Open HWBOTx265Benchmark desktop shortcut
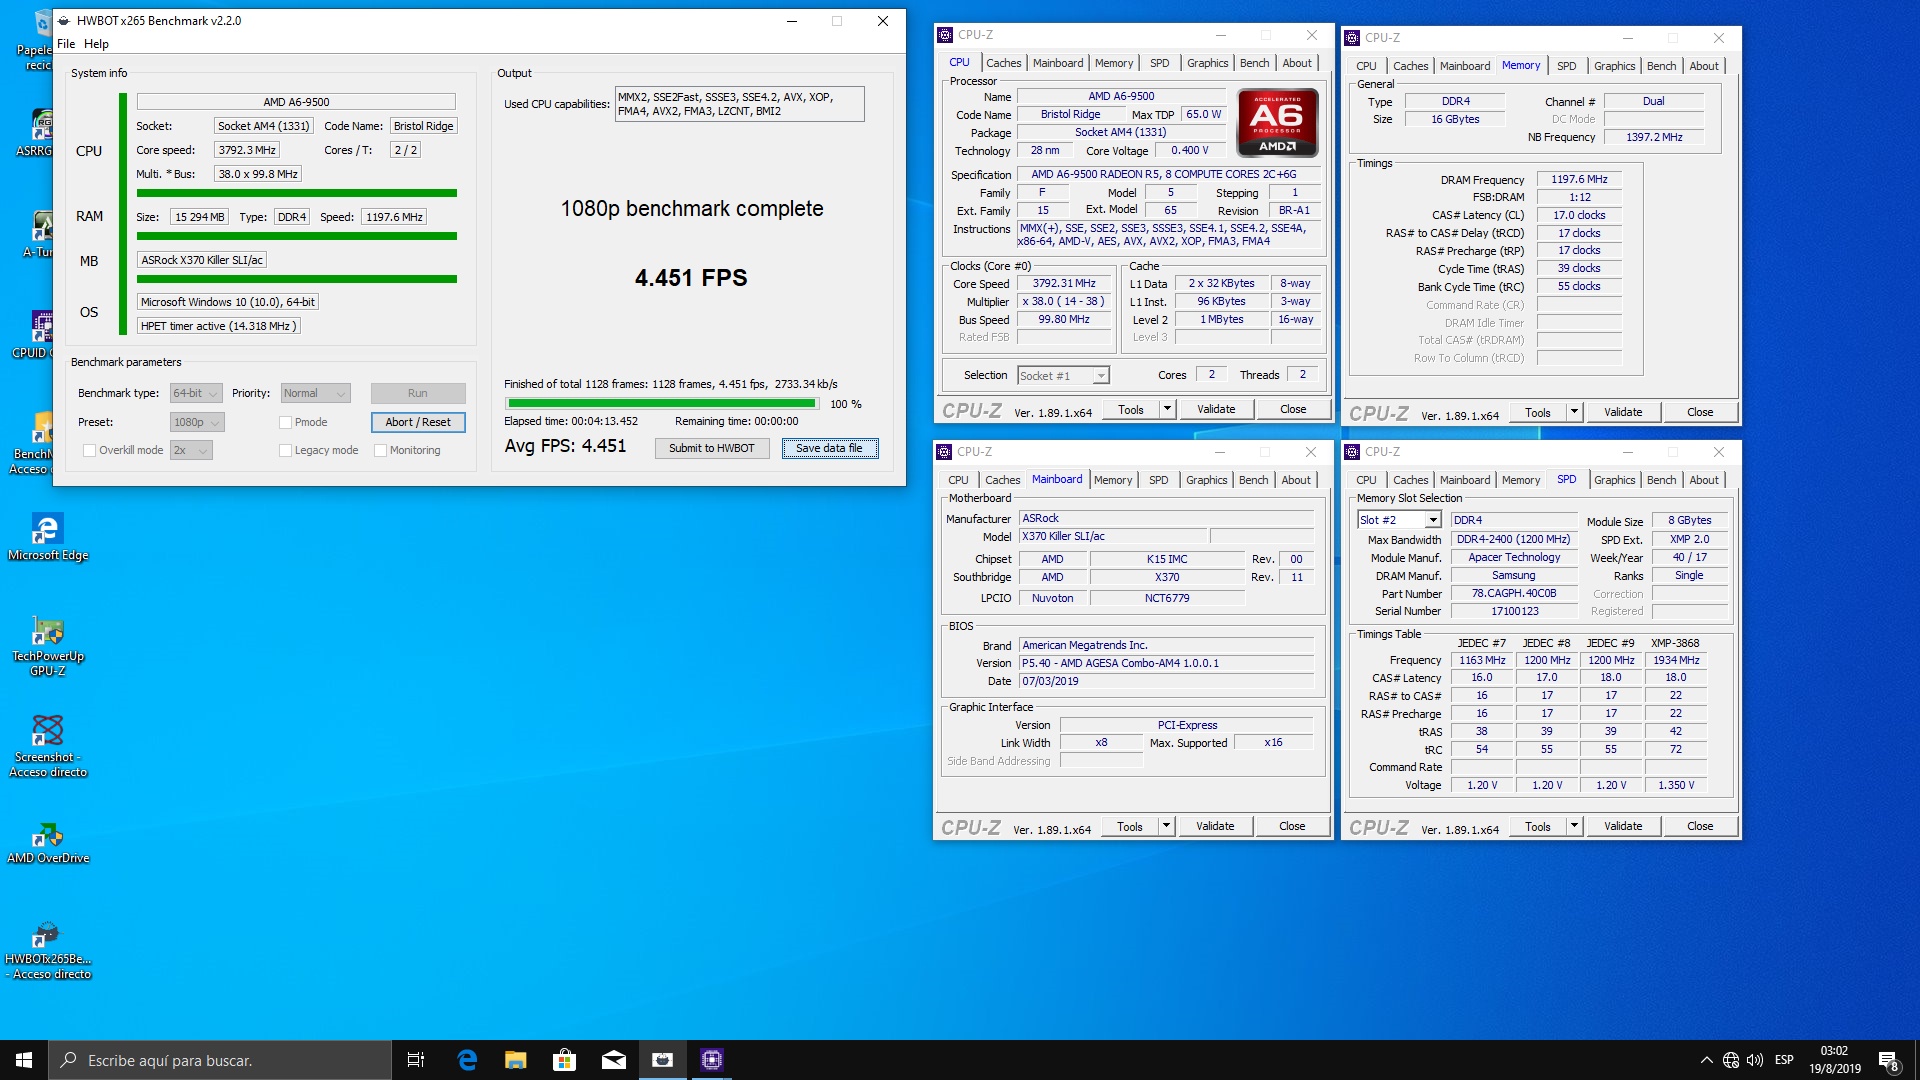 pyautogui.click(x=47, y=950)
